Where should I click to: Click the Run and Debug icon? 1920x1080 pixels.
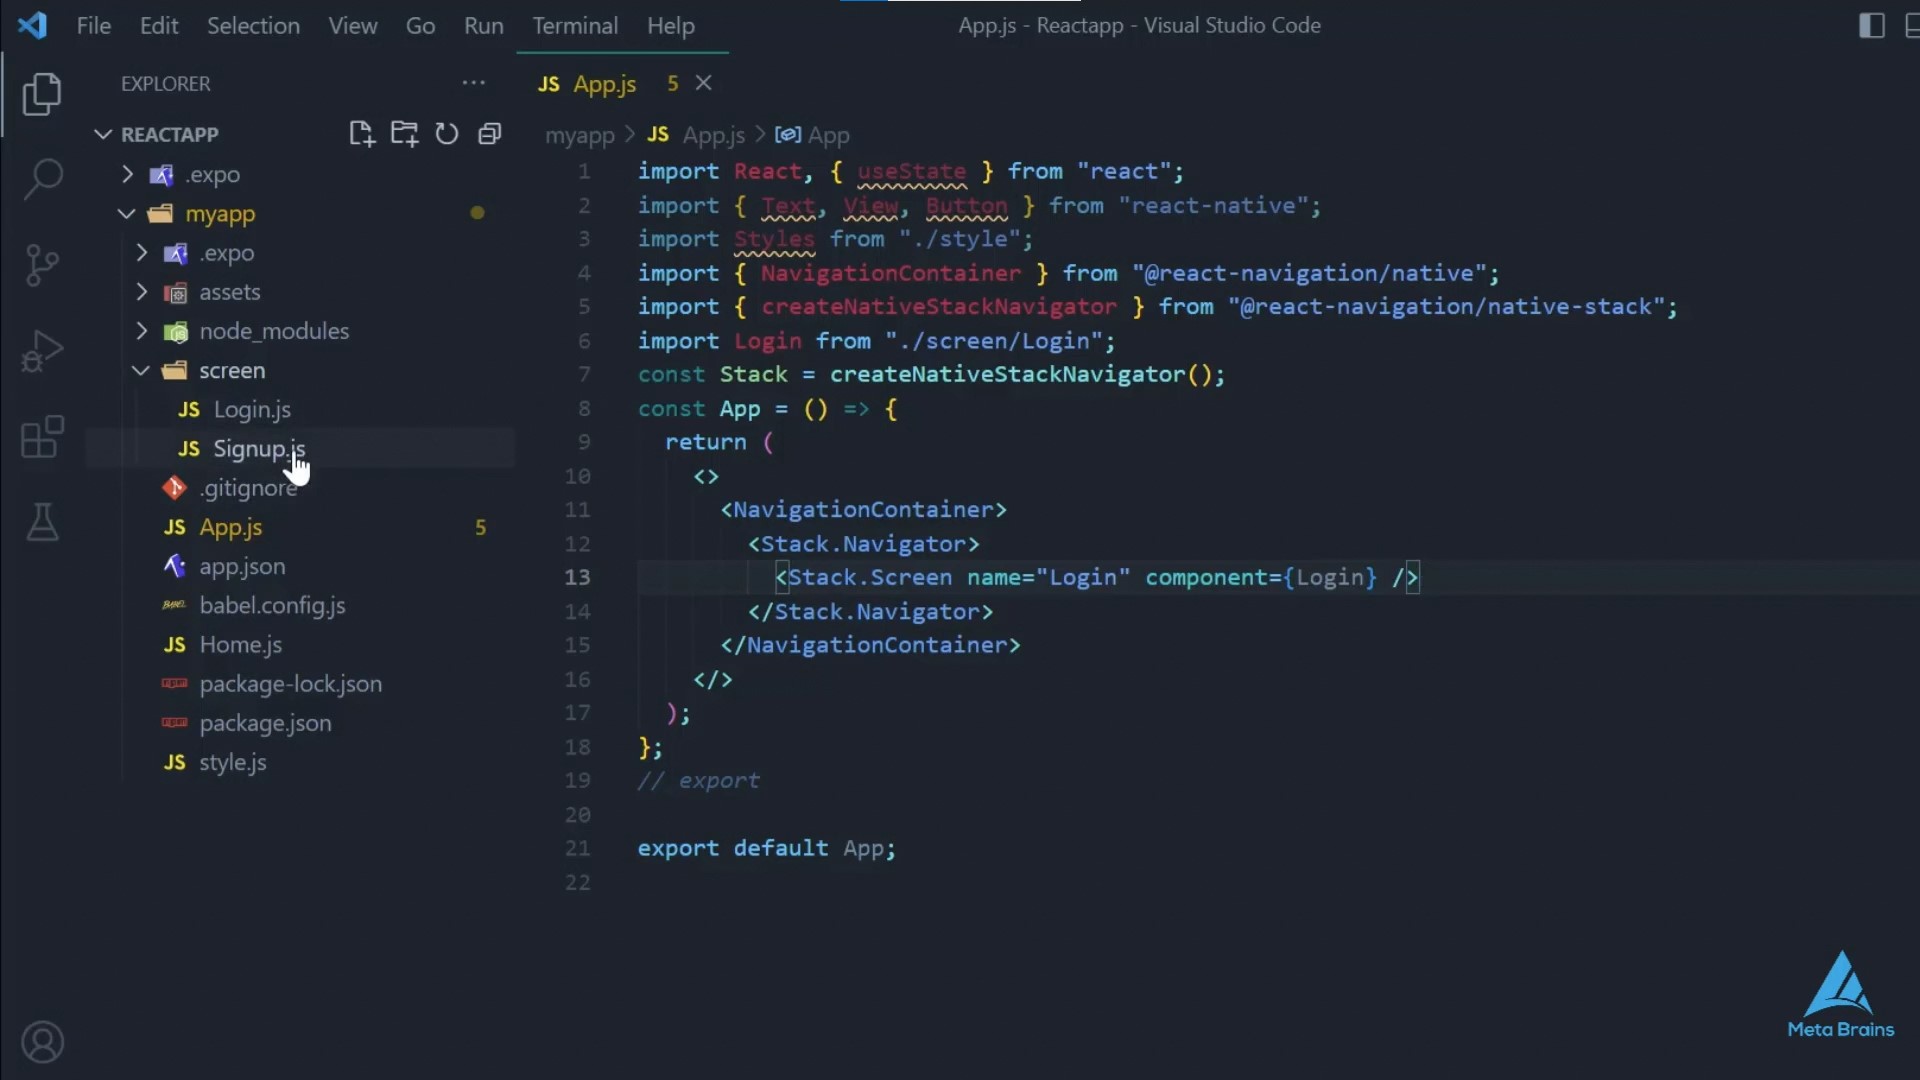coord(42,349)
